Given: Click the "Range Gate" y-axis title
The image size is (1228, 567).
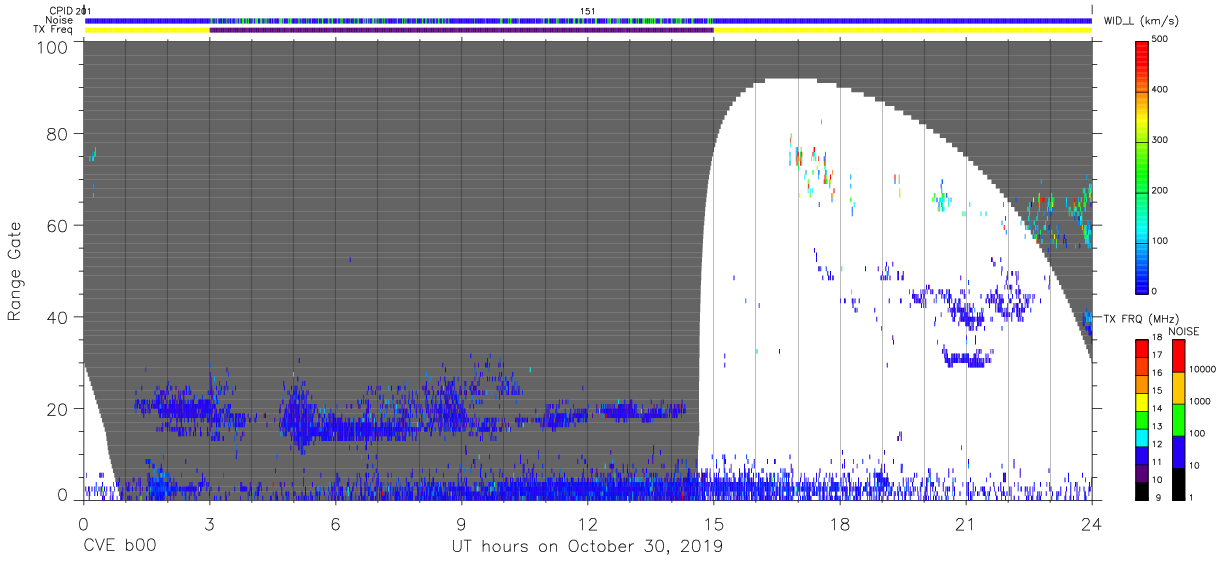Looking at the screenshot, I should [x=15, y=271].
